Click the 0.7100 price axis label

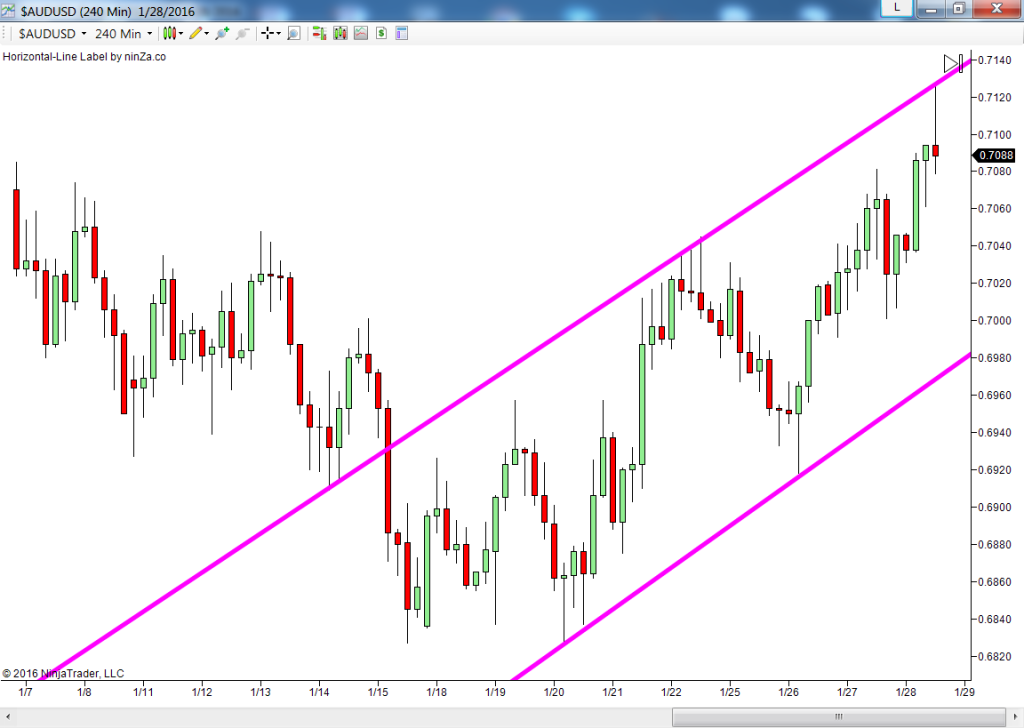pos(995,135)
